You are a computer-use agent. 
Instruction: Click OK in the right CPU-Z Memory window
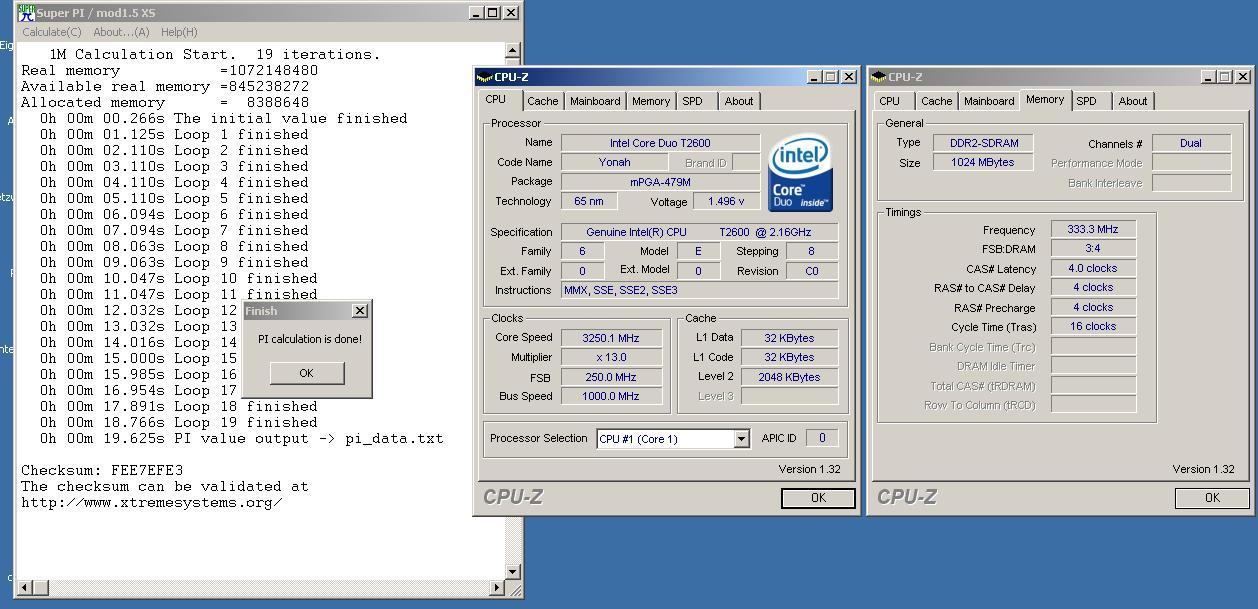(1212, 497)
